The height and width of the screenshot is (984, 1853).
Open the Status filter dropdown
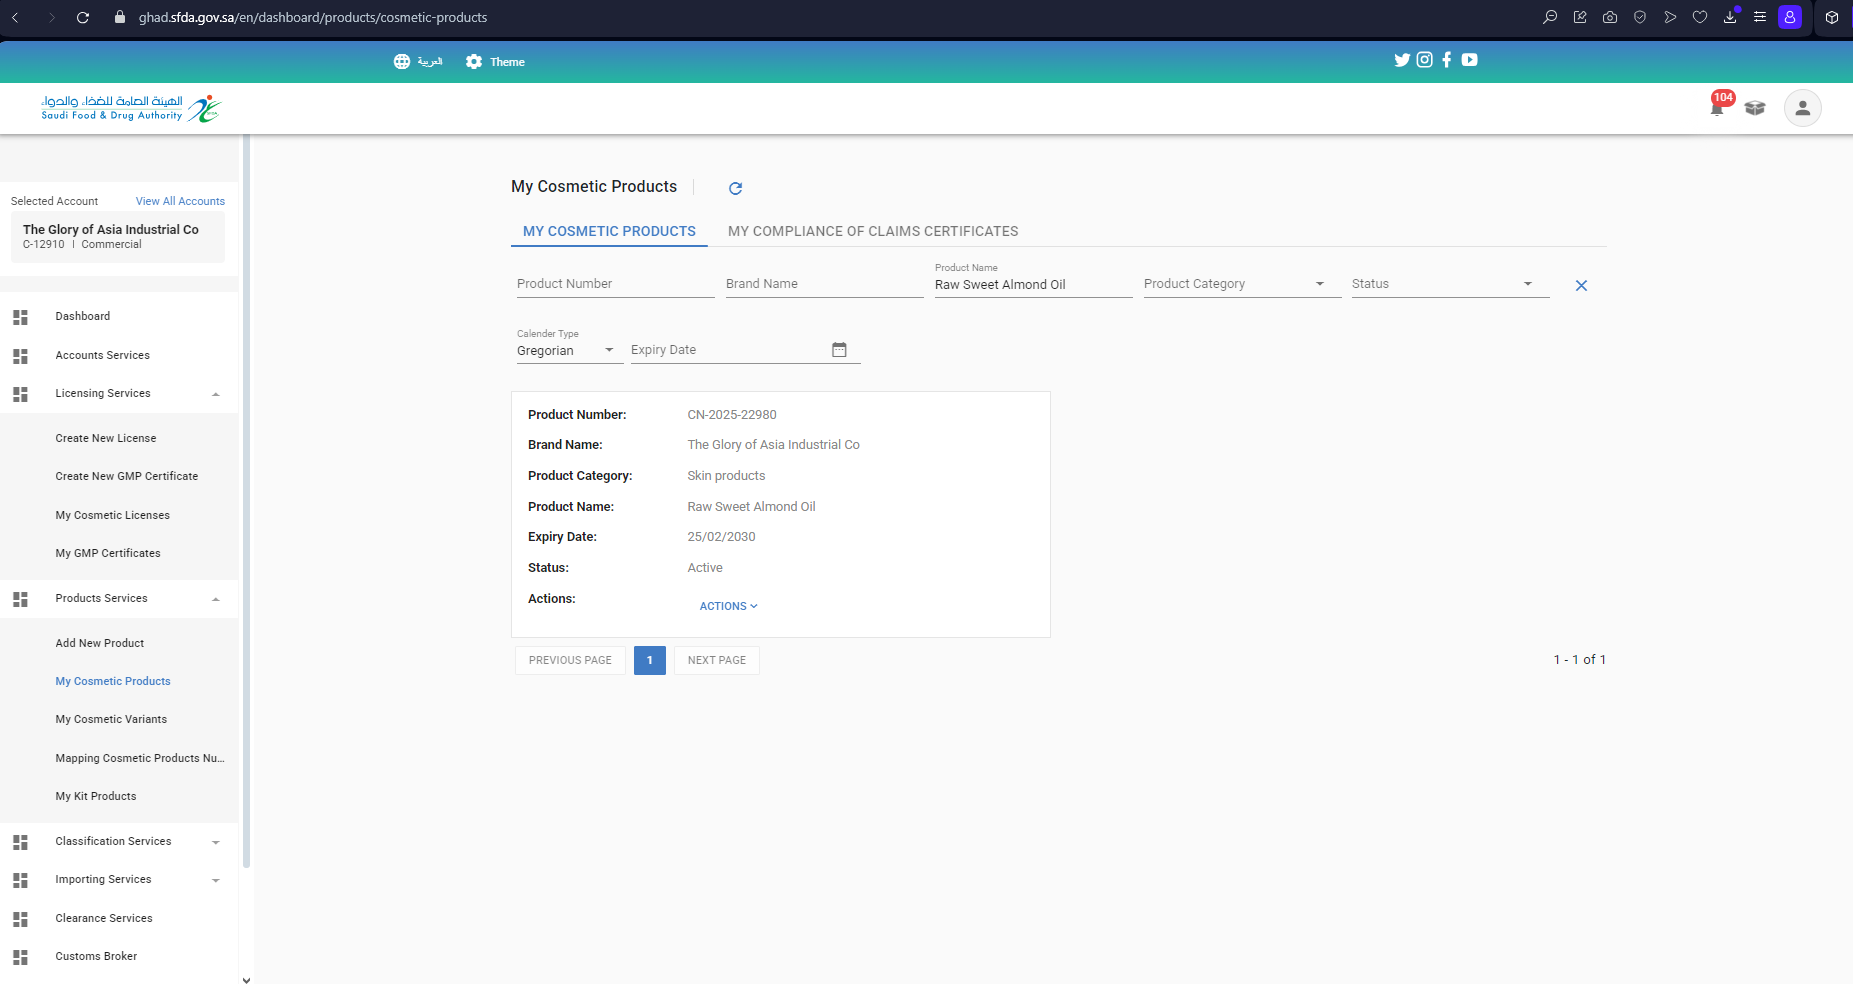1450,284
